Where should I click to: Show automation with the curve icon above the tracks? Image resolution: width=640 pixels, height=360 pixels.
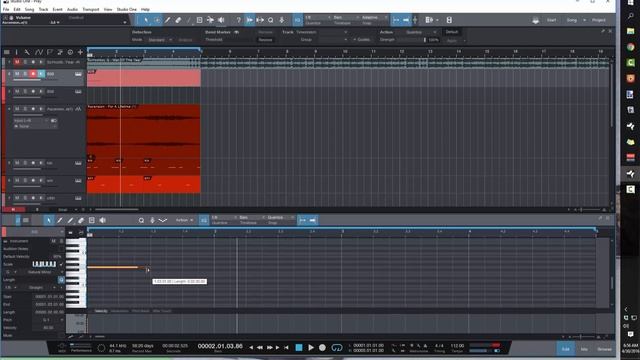[x=38, y=52]
